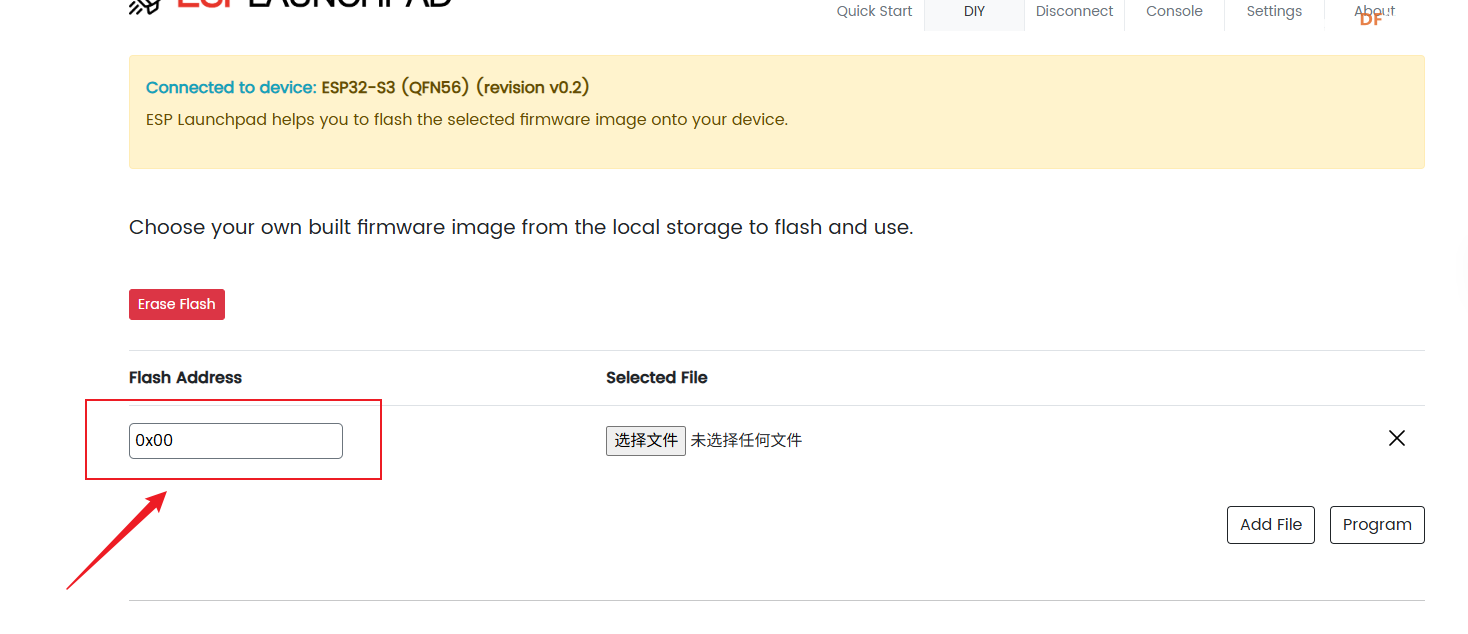Open Settings from the top navigation
The height and width of the screenshot is (634, 1468).
(1274, 12)
